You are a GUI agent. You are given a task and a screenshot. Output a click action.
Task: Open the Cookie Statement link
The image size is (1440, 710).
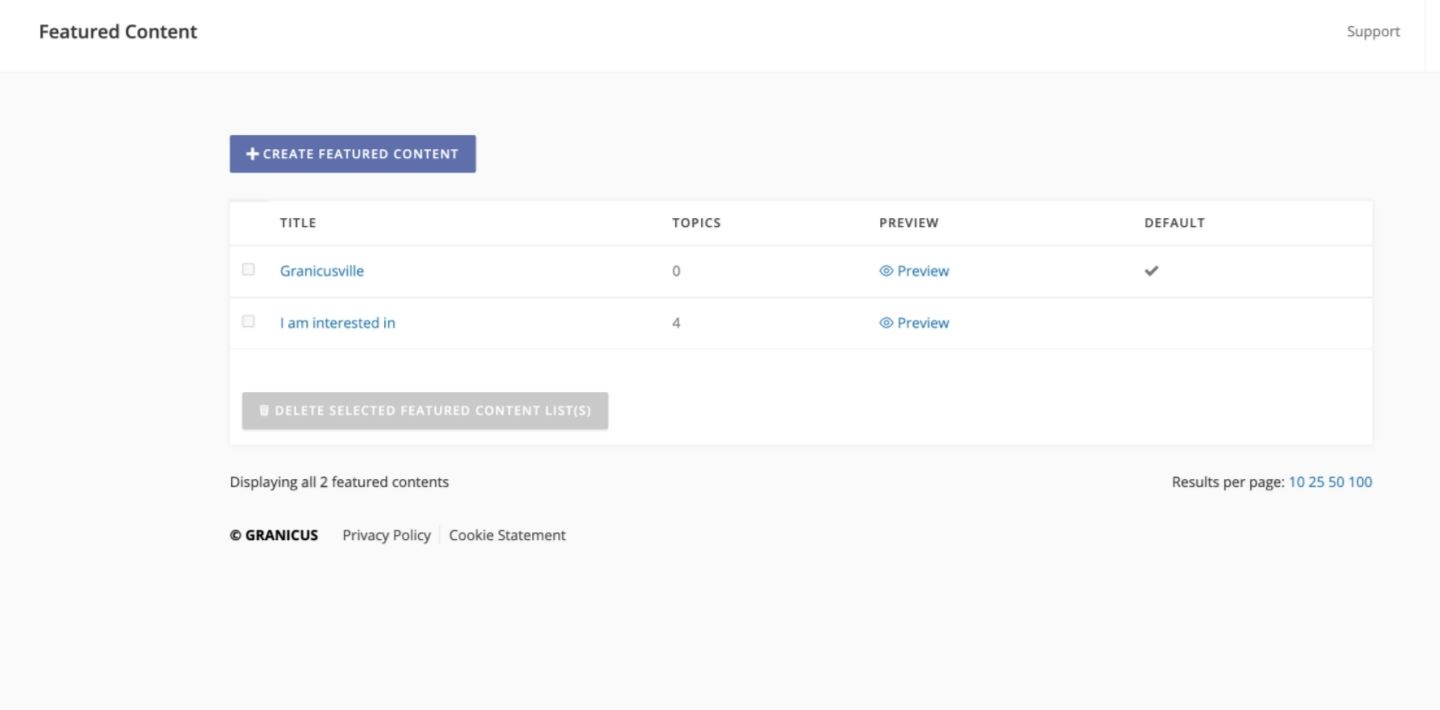pyautogui.click(x=507, y=534)
